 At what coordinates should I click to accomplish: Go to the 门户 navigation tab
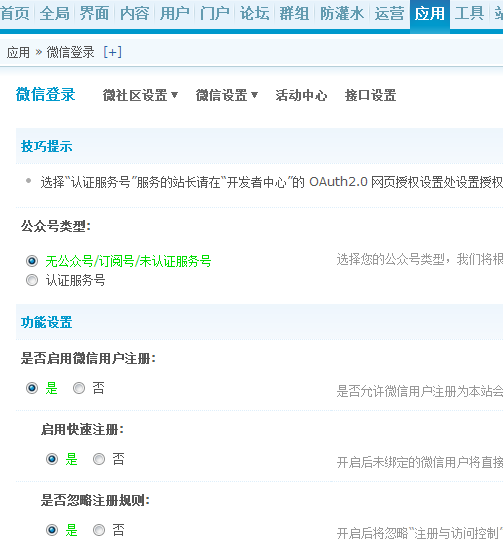click(215, 14)
